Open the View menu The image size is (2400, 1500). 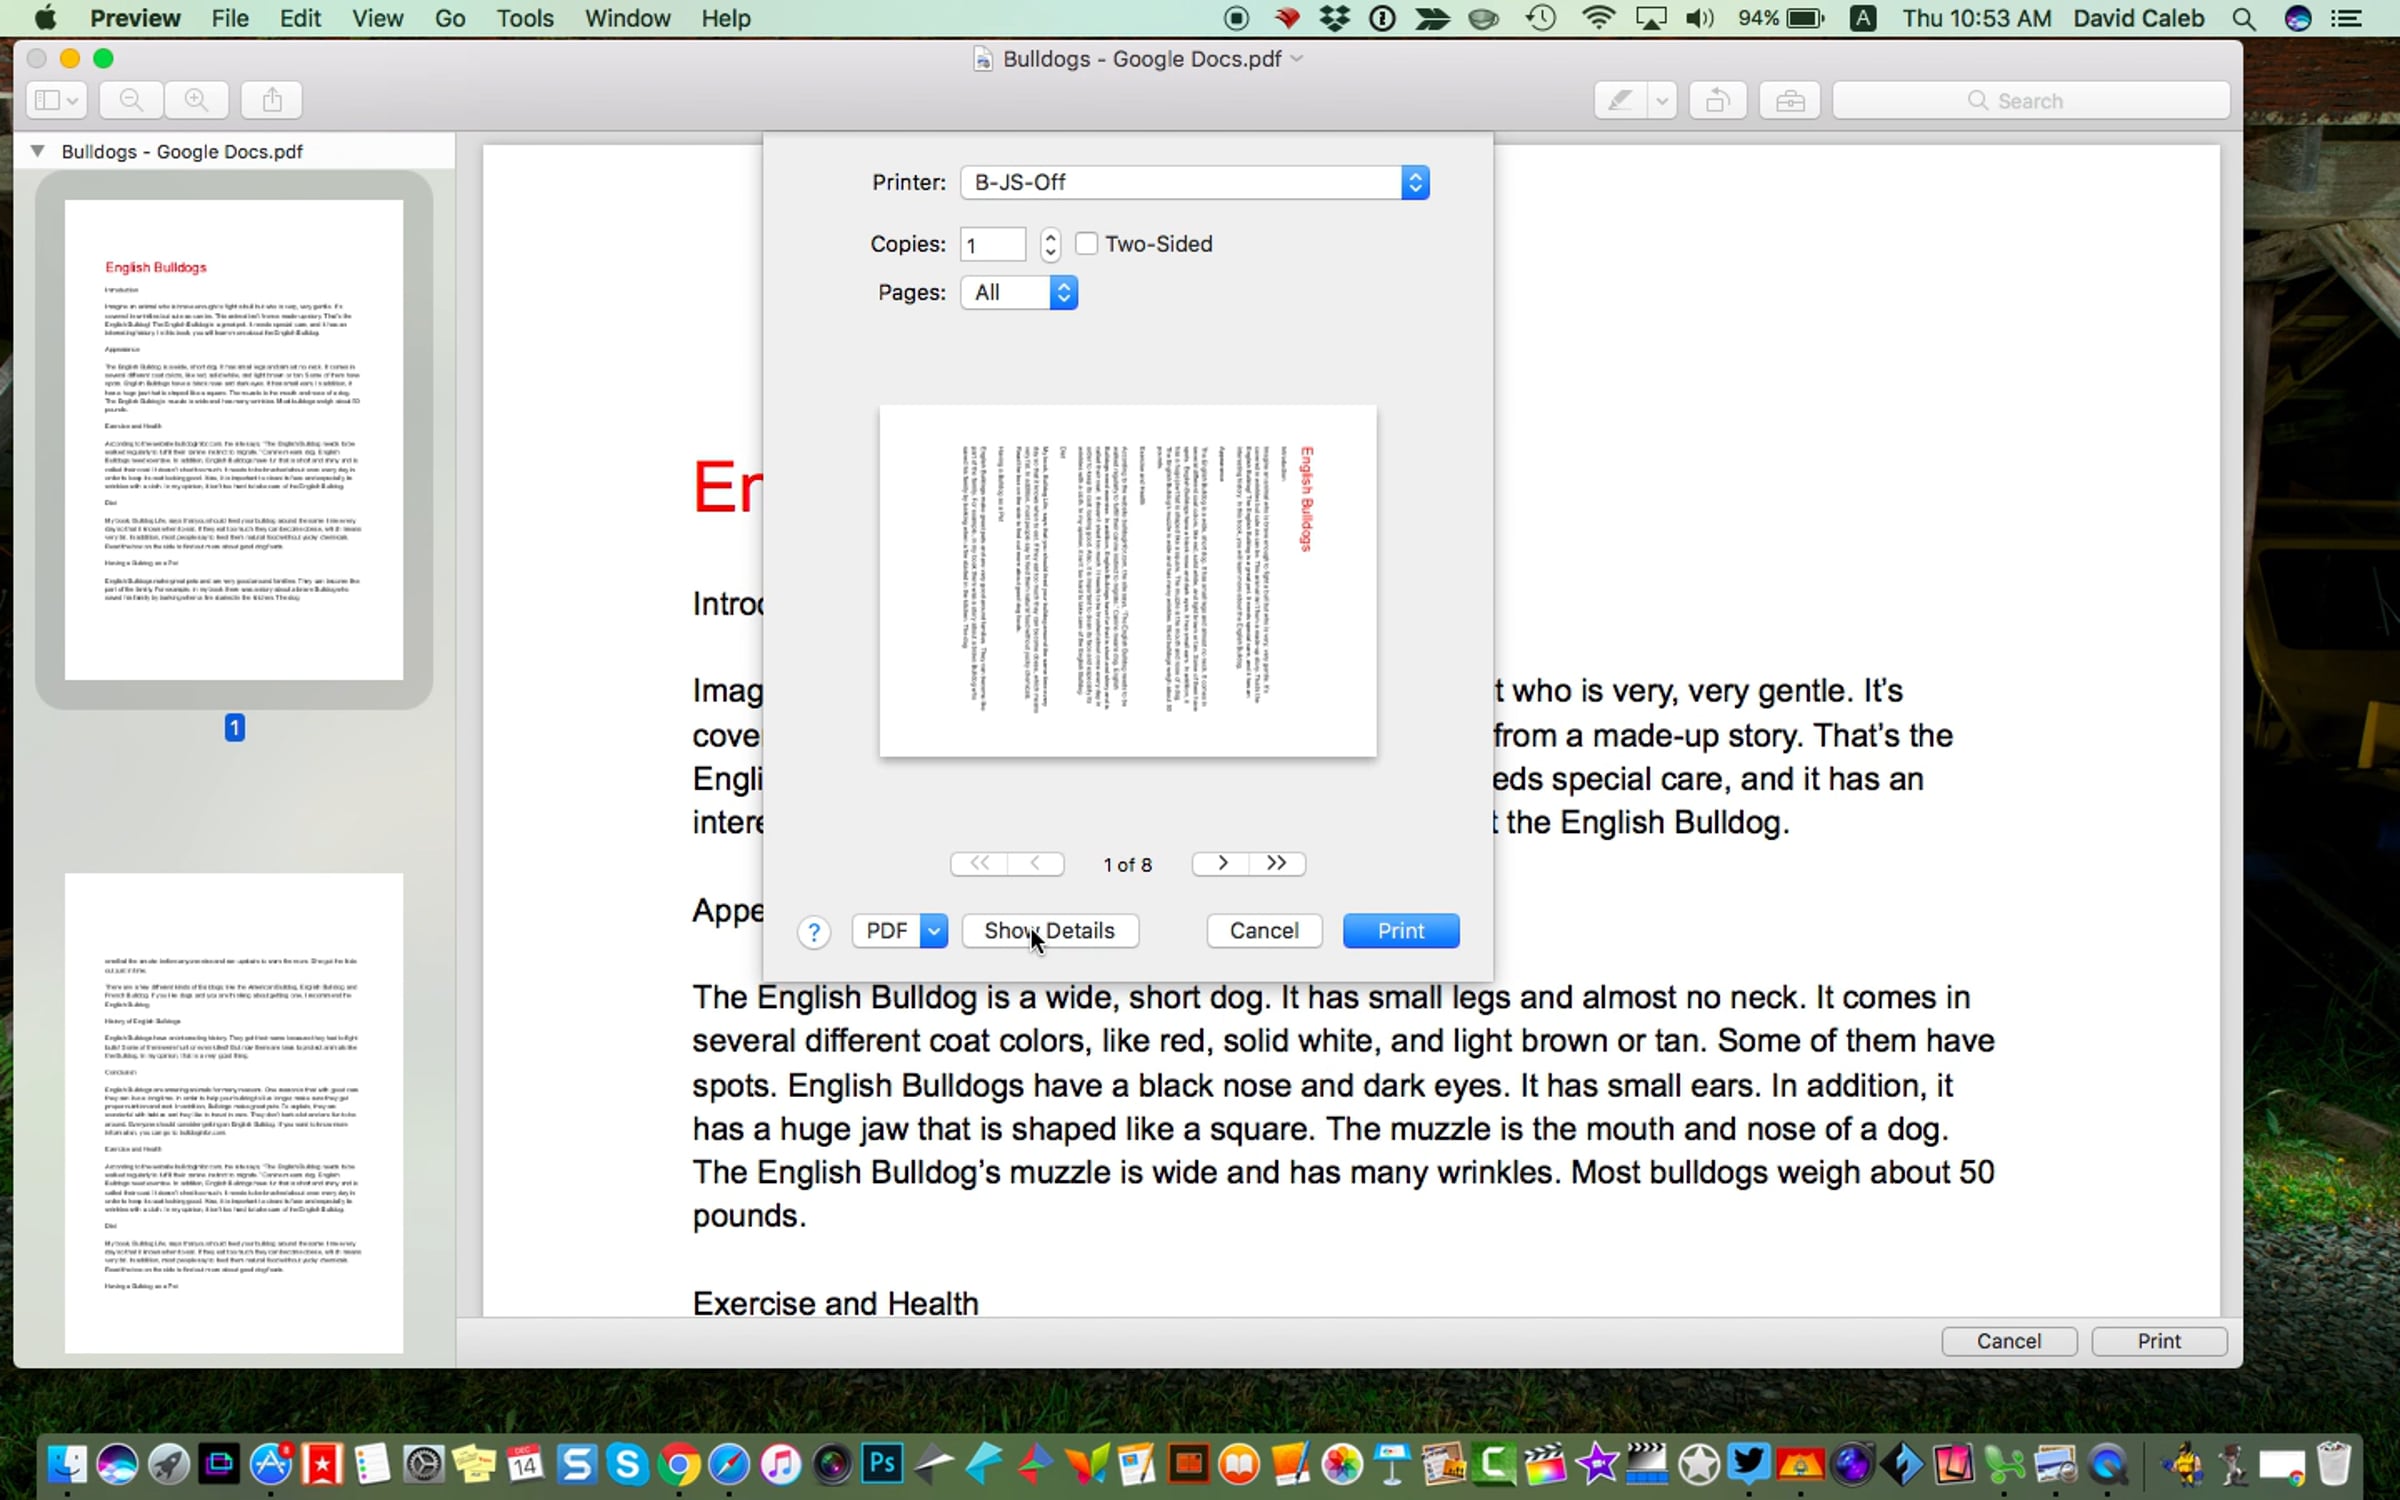[377, 18]
